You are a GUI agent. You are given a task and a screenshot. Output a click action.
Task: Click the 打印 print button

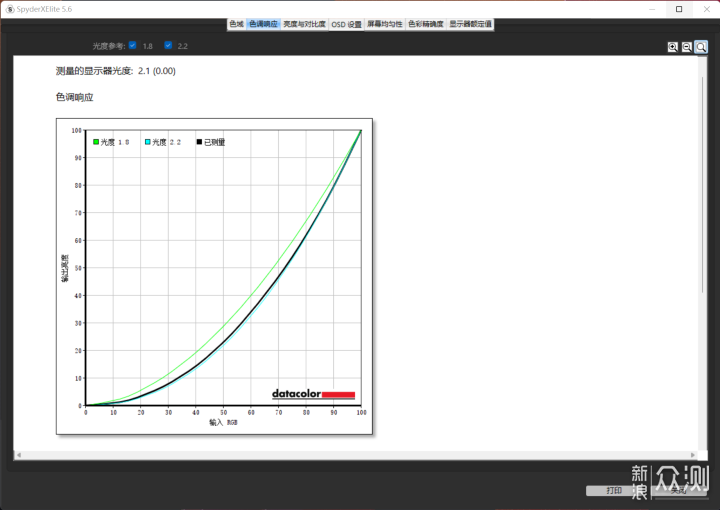tap(613, 491)
